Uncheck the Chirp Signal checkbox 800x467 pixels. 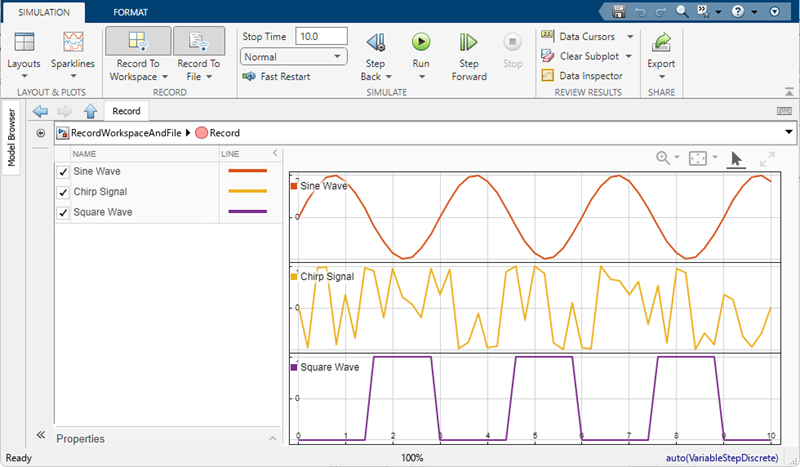click(63, 192)
